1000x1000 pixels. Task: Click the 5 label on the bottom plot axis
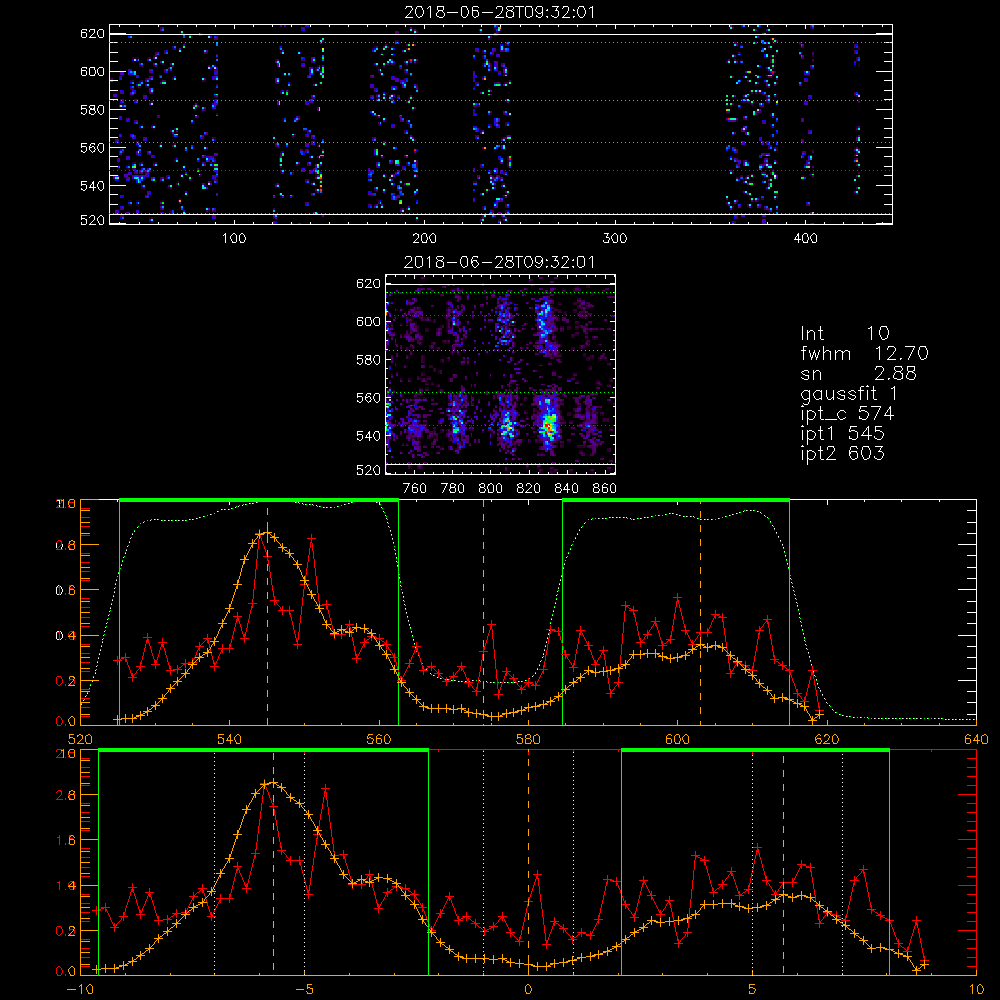point(753,989)
